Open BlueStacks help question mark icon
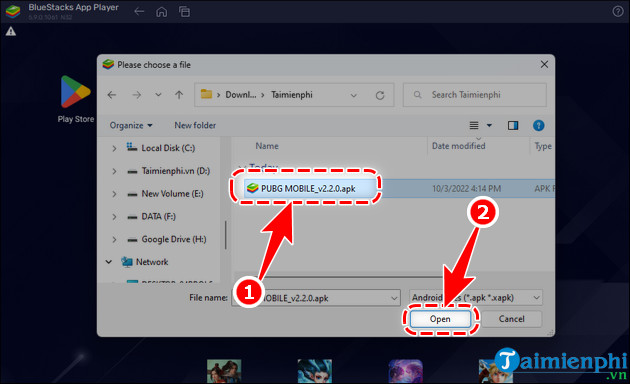 [x=618, y=11]
